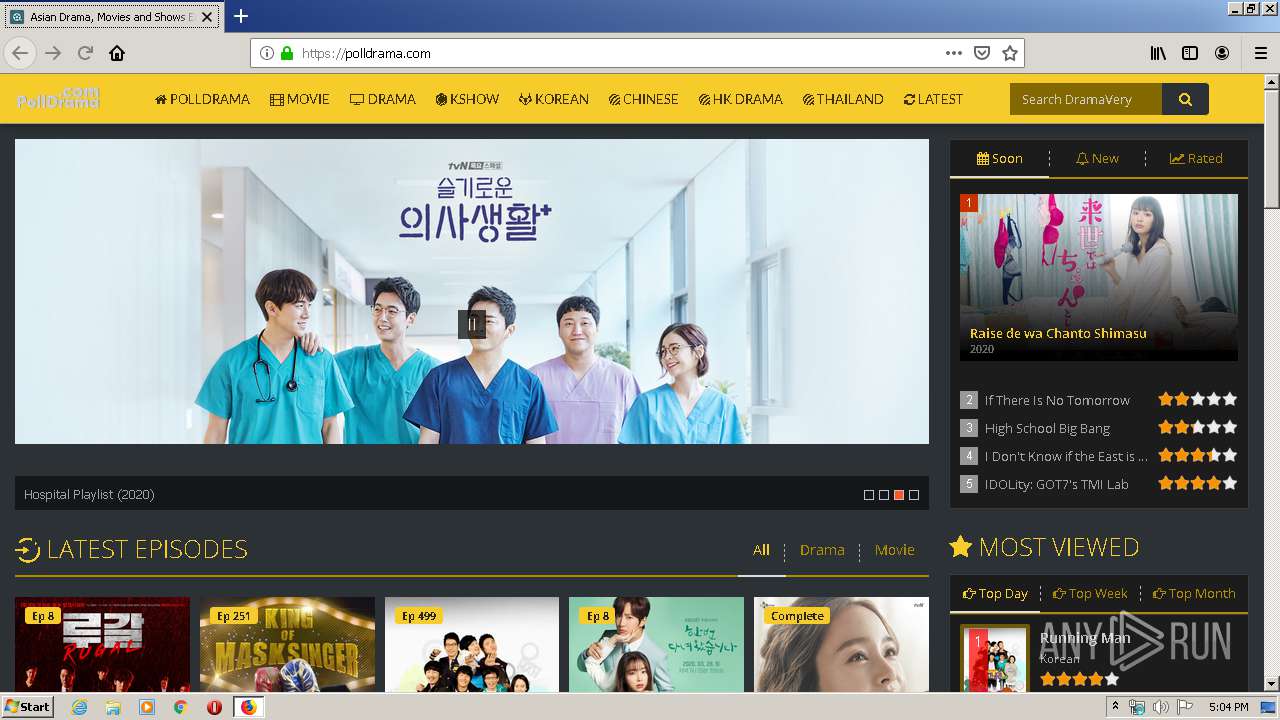Open the THAILAND menu item
This screenshot has height=720, width=1280.
click(843, 99)
